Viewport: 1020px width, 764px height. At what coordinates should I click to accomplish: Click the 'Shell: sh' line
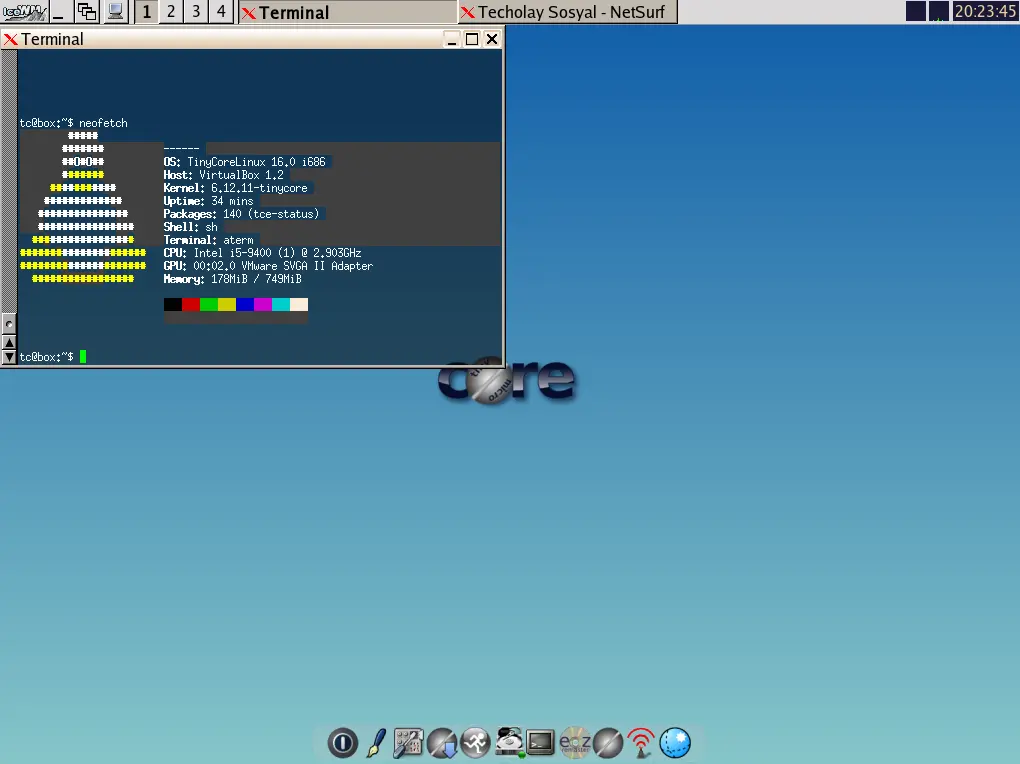(x=191, y=227)
